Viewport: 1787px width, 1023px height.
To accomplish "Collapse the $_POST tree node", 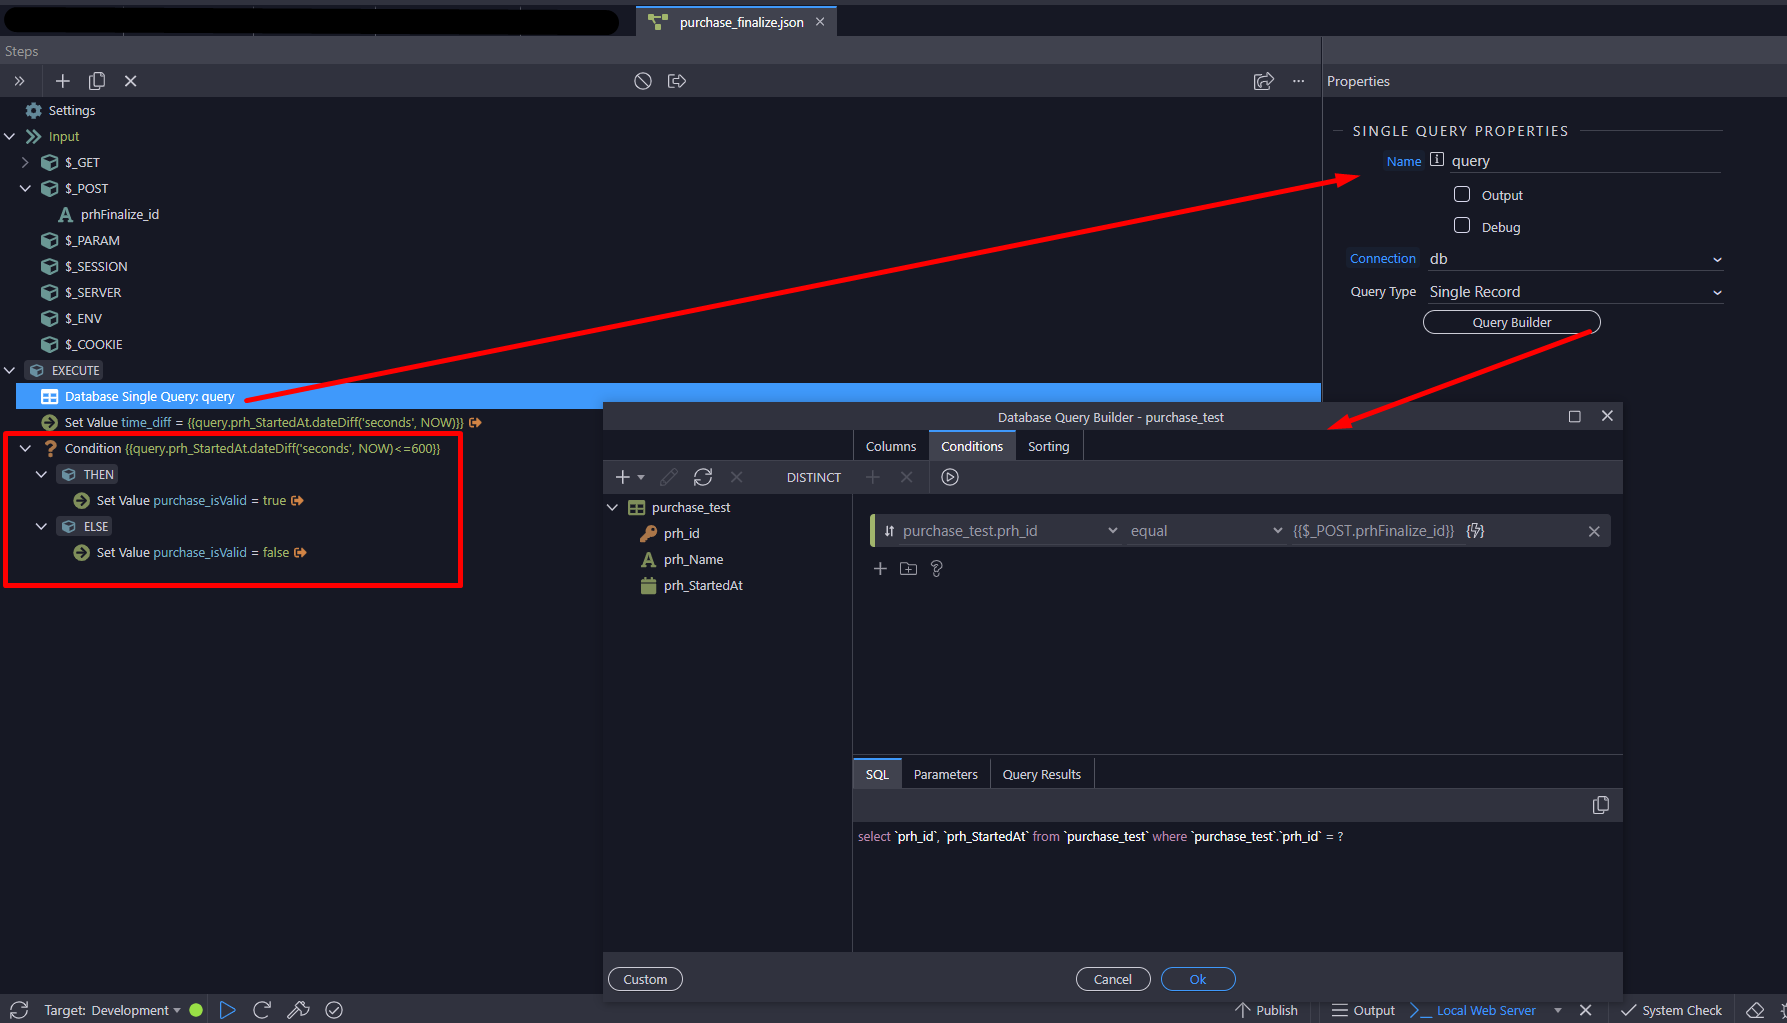I will 25,188.
